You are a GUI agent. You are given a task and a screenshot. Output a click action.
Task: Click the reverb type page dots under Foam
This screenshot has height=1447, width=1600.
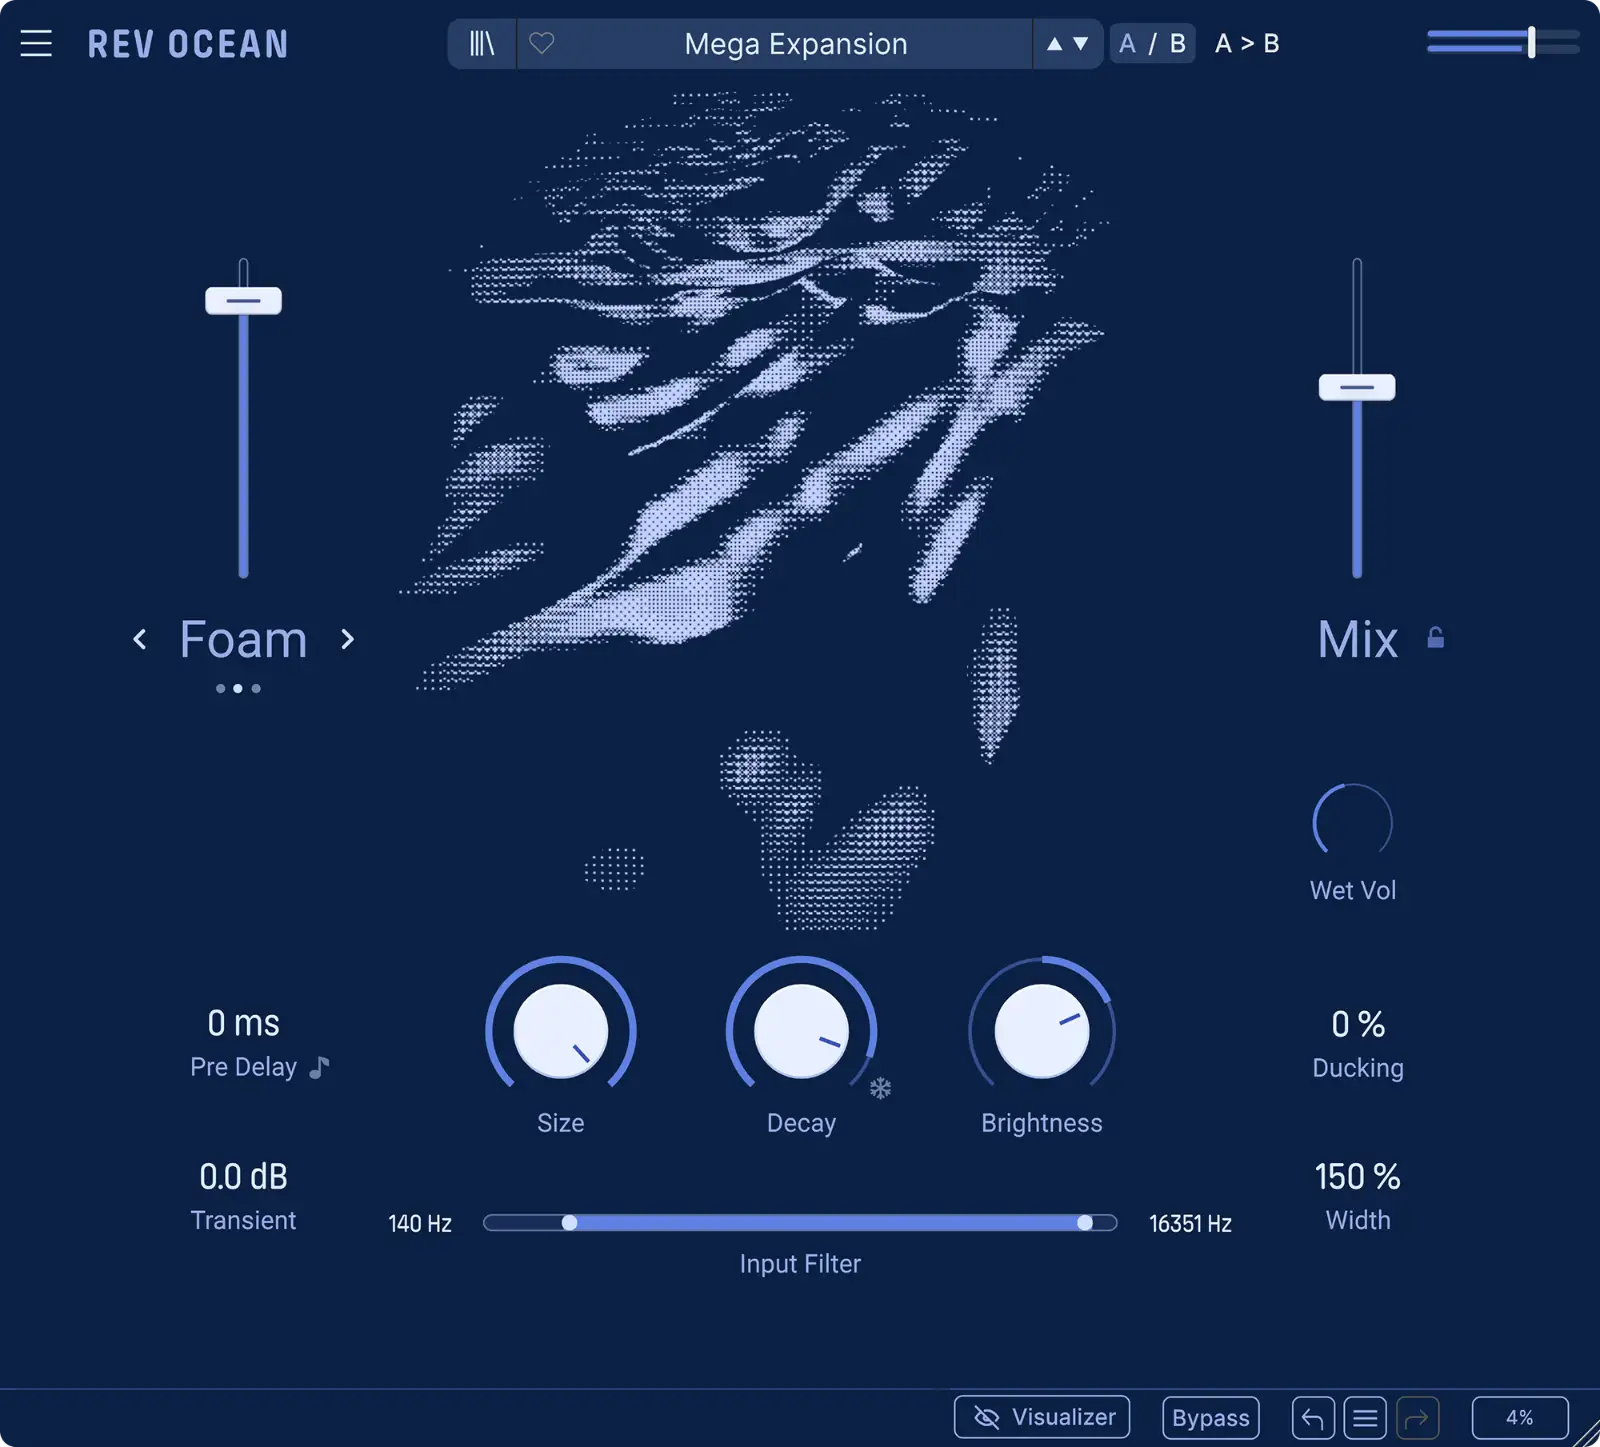pyautogui.click(x=238, y=688)
